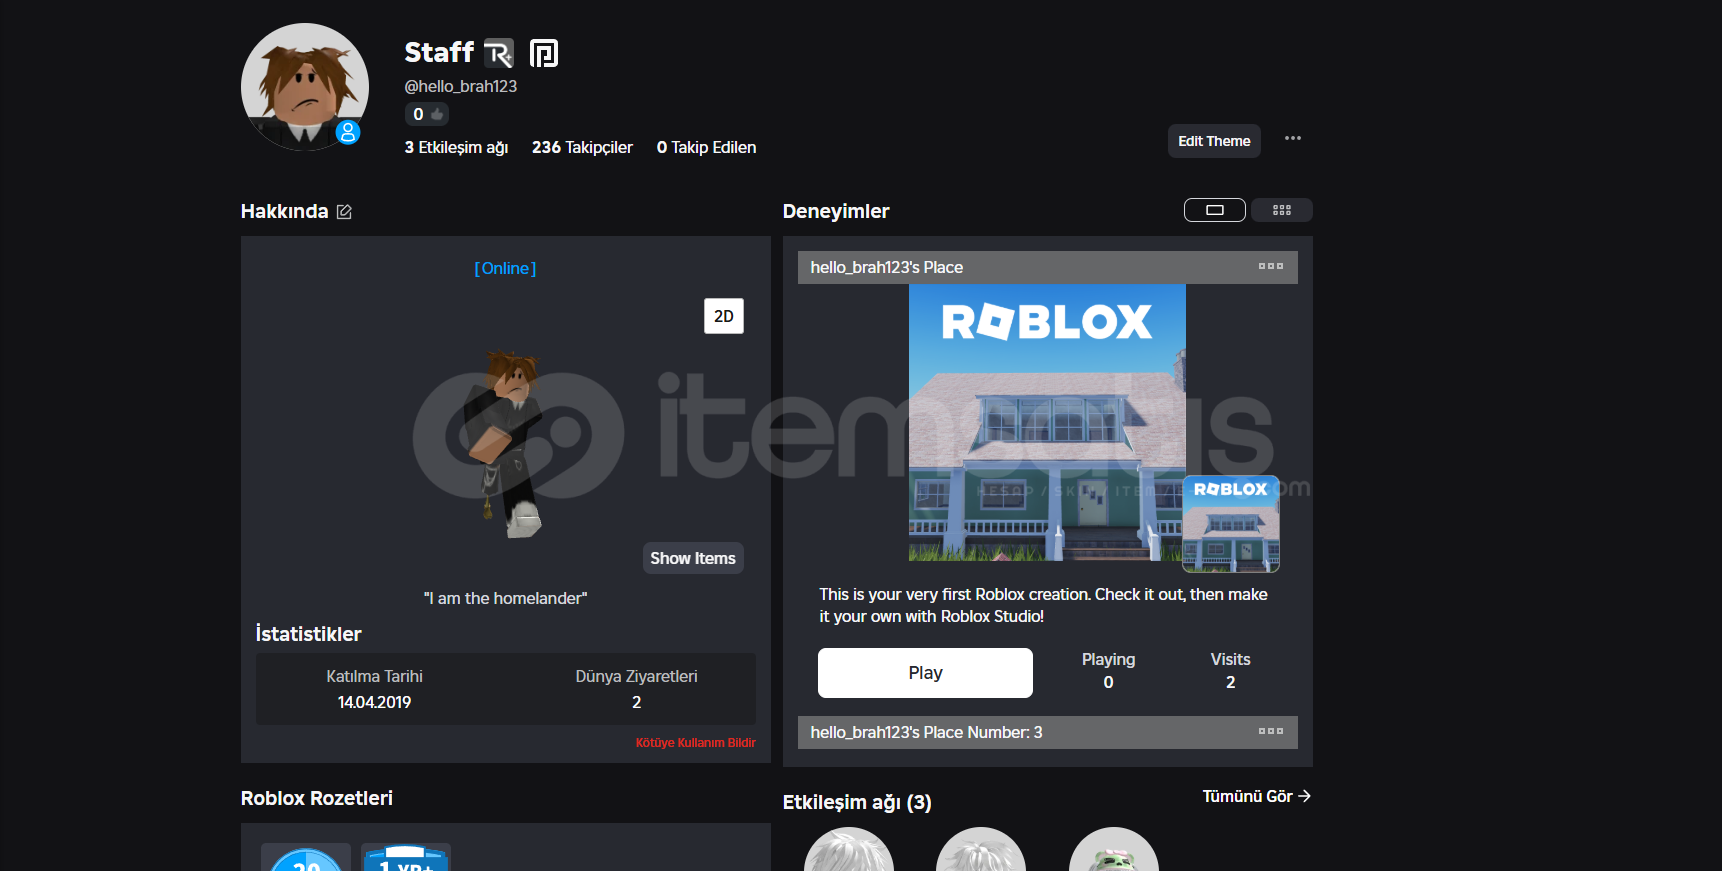The height and width of the screenshot is (871, 1722).
Task: Edit the Hakkında section with pencil icon
Action: click(344, 212)
